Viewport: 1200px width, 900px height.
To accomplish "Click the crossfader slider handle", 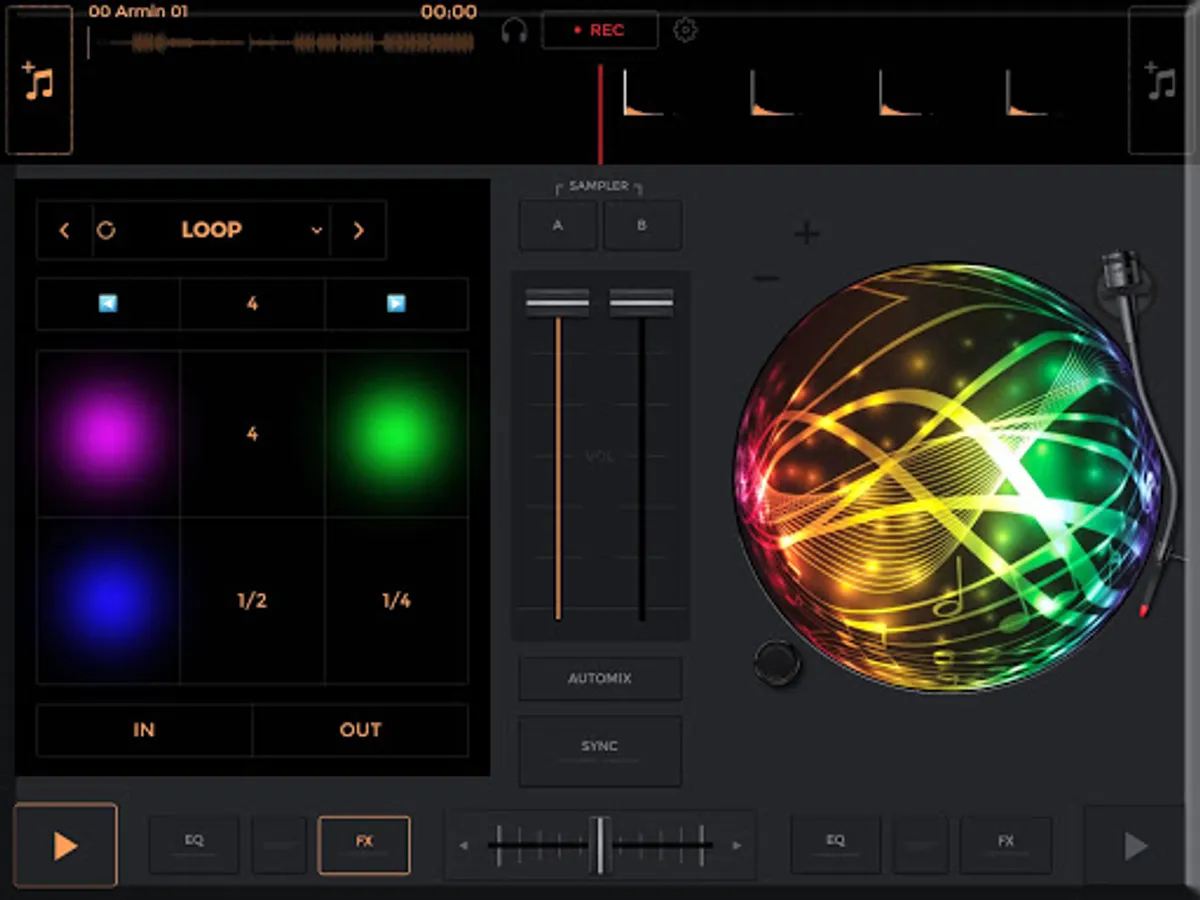I will pyautogui.click(x=599, y=845).
